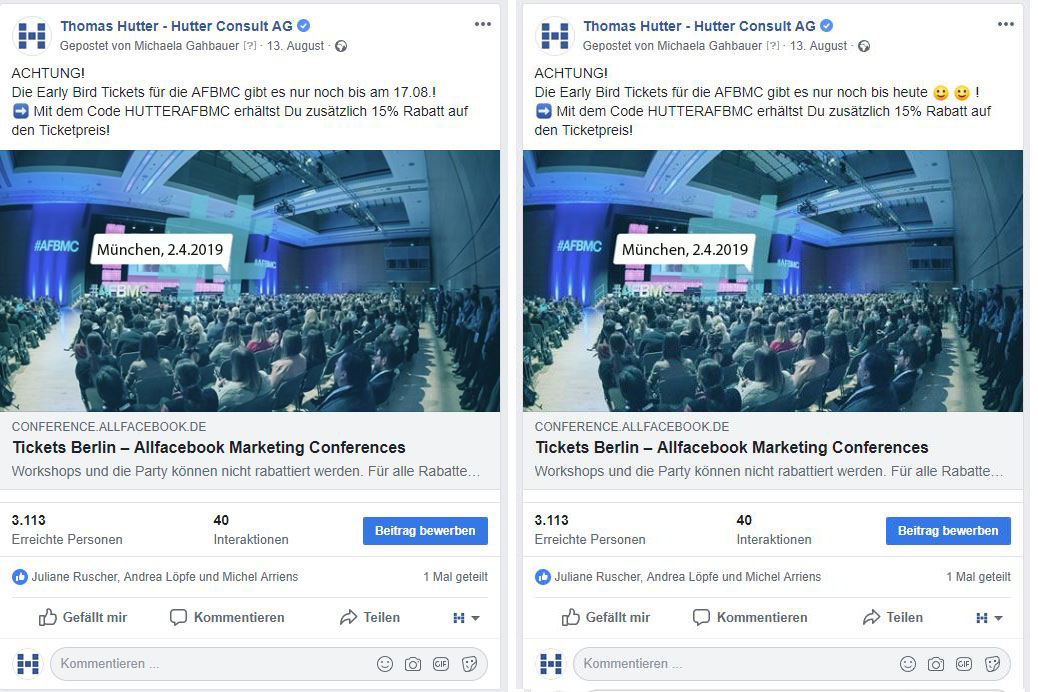
Task: Click the [?] help marker on the left post
Action: pyautogui.click(x=250, y=46)
